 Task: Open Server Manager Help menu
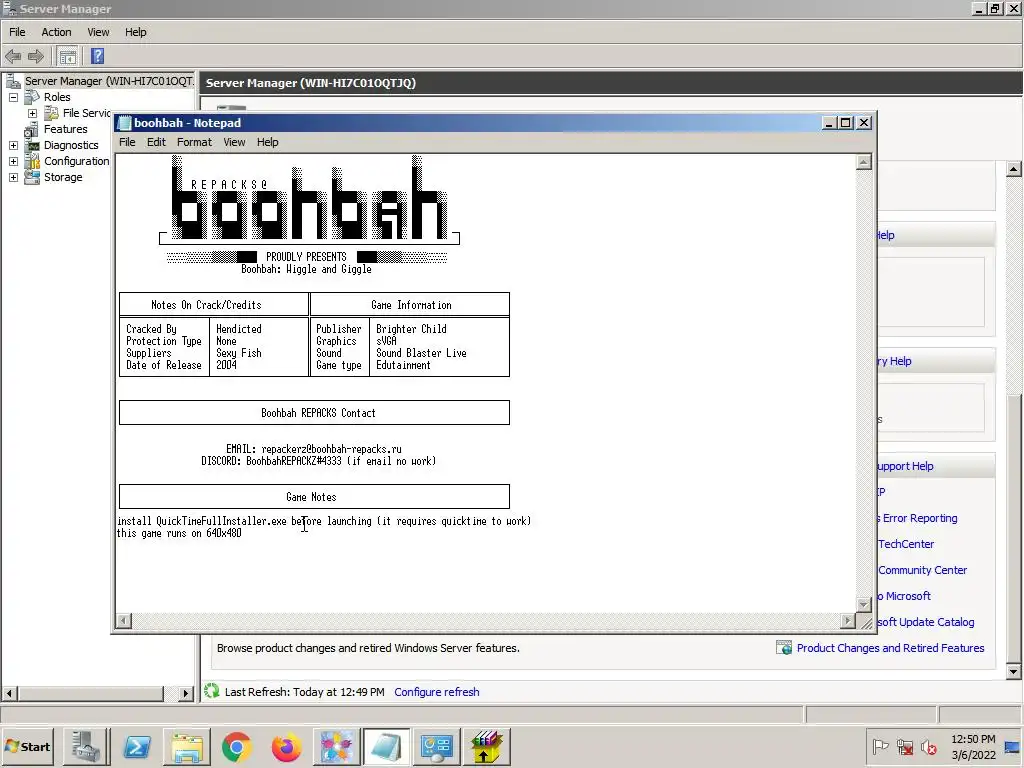coord(136,32)
